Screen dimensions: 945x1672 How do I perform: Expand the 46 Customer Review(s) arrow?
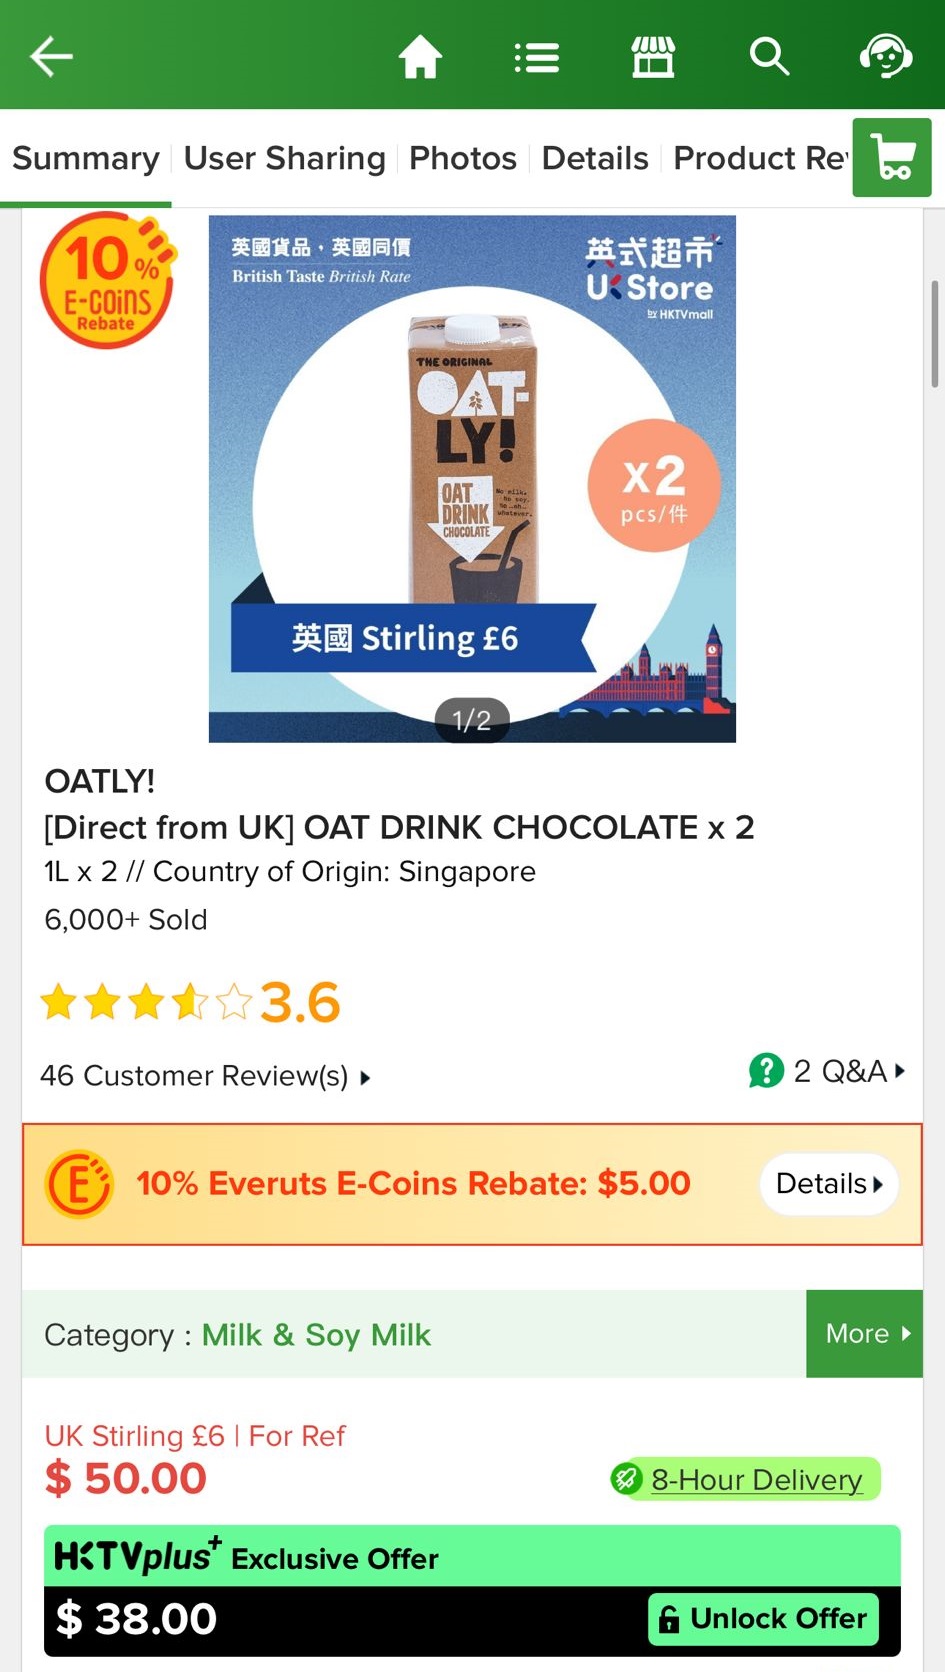click(365, 1077)
